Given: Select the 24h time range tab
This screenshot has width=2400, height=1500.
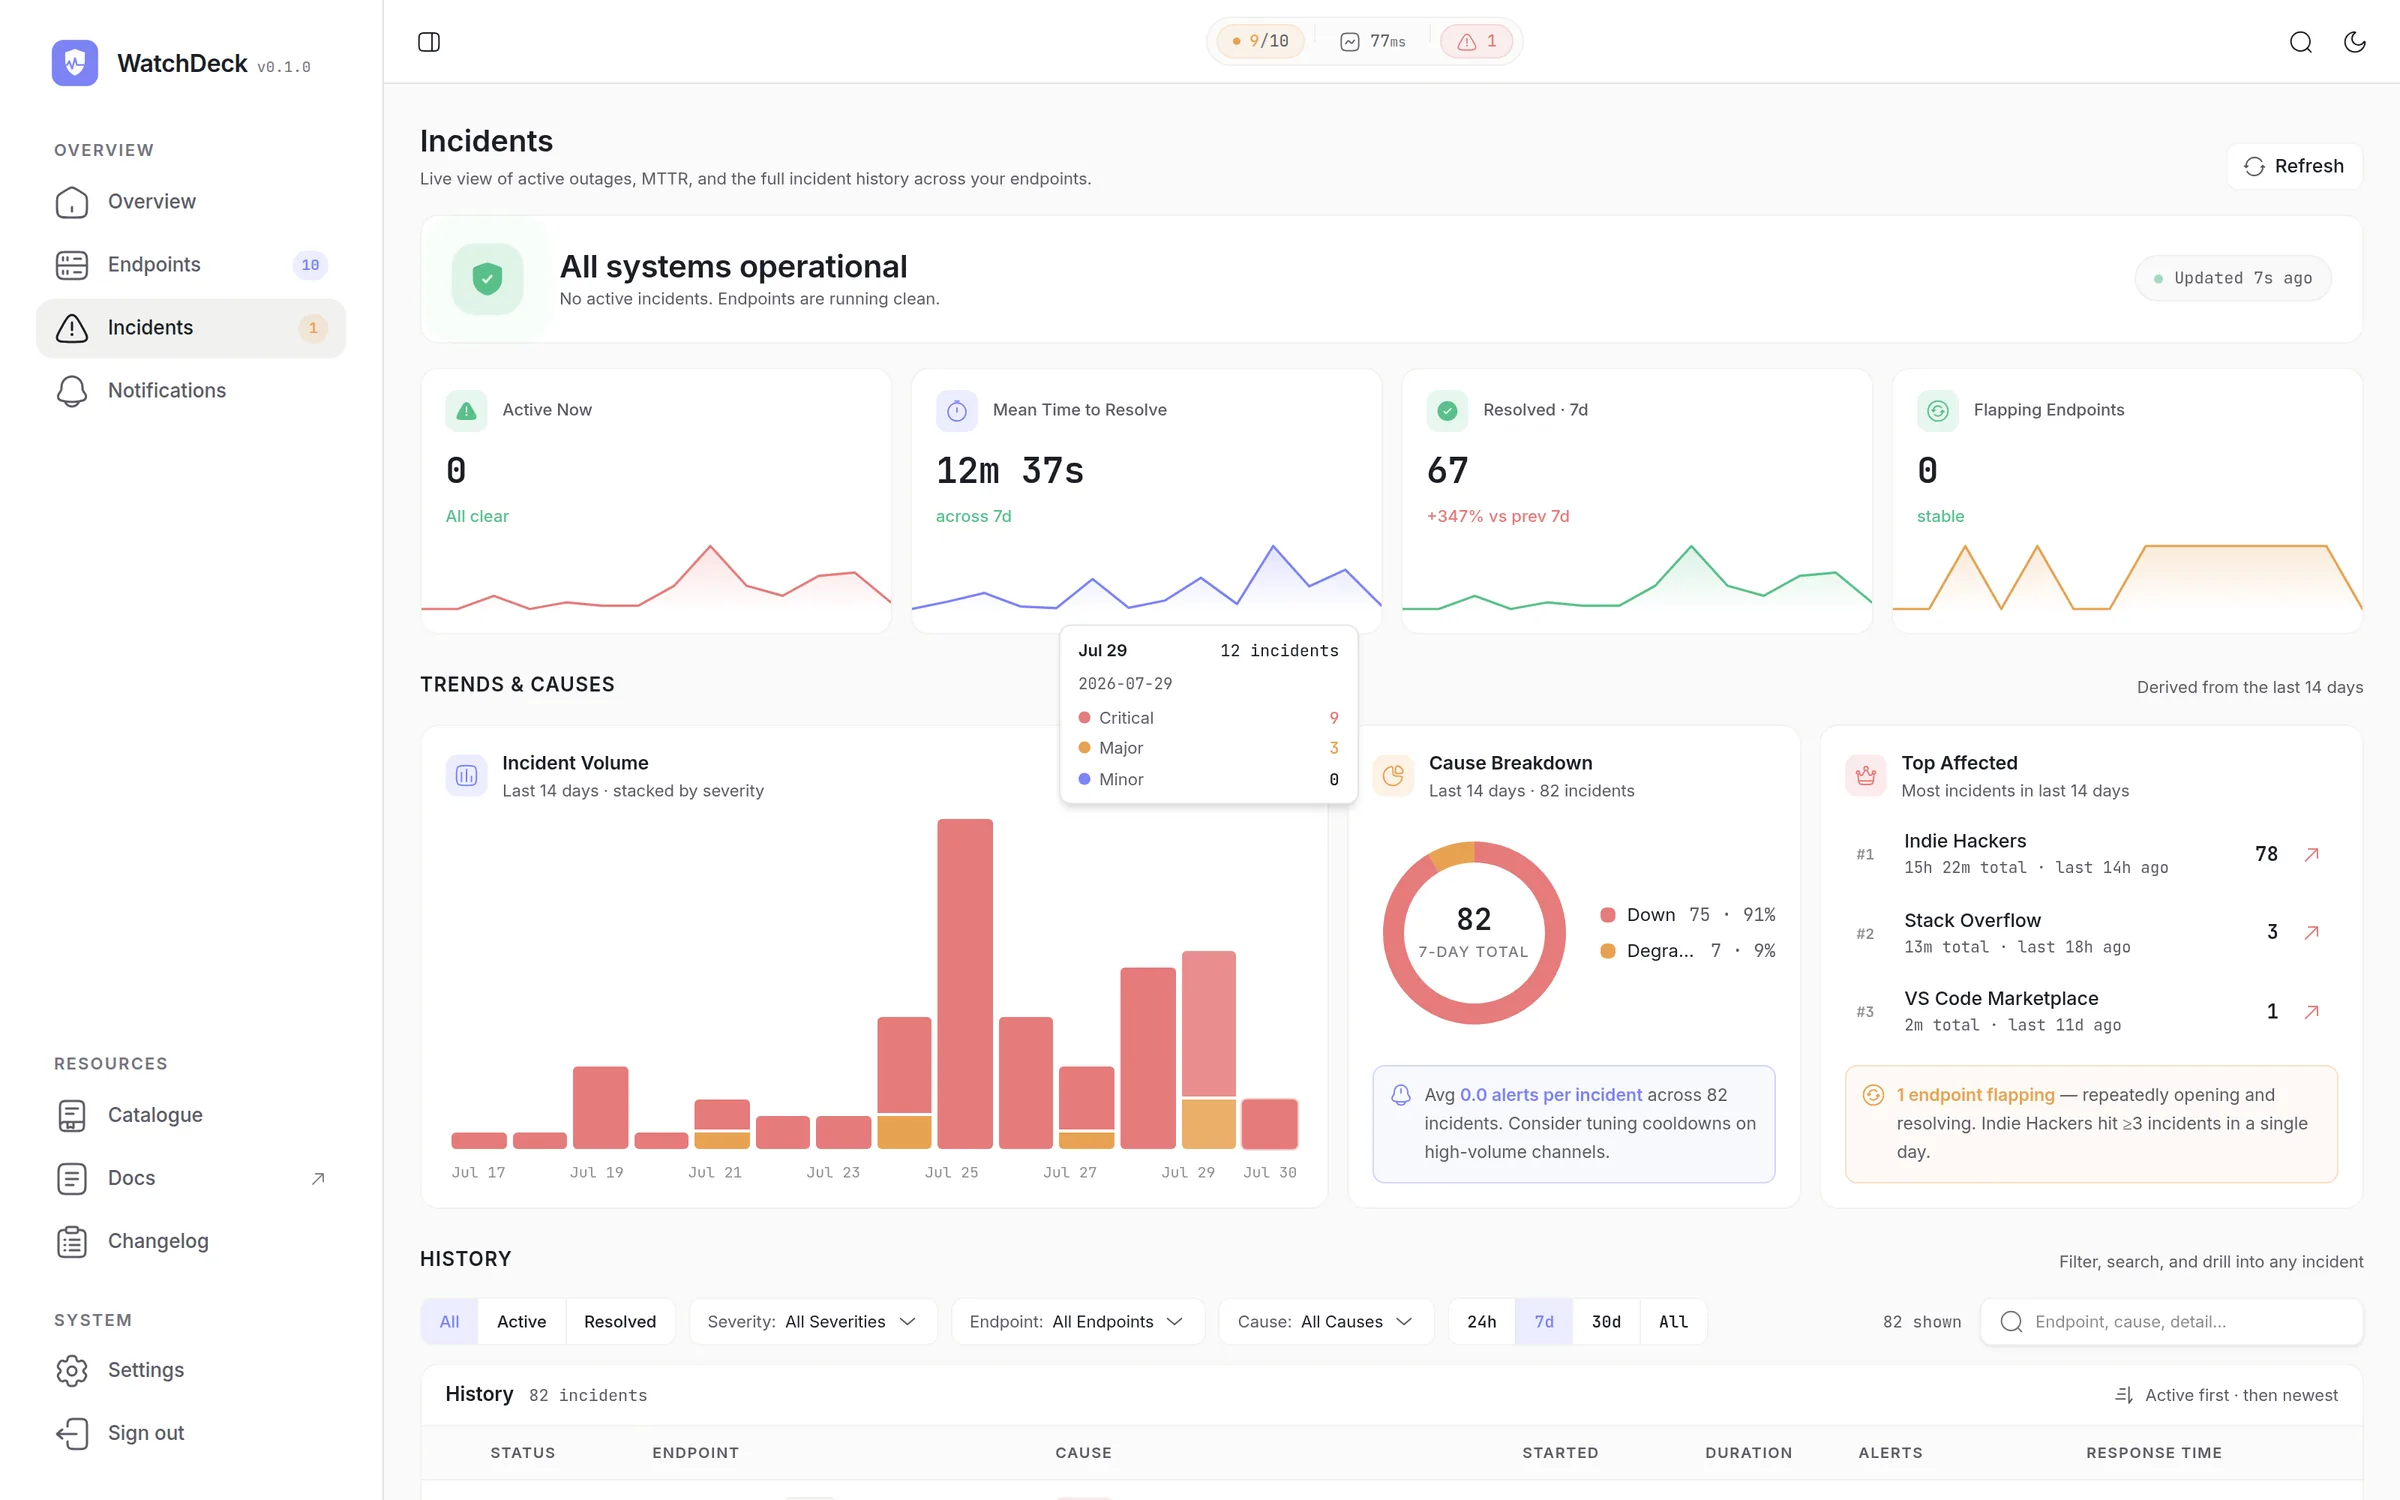Looking at the screenshot, I should pos(1482,1321).
